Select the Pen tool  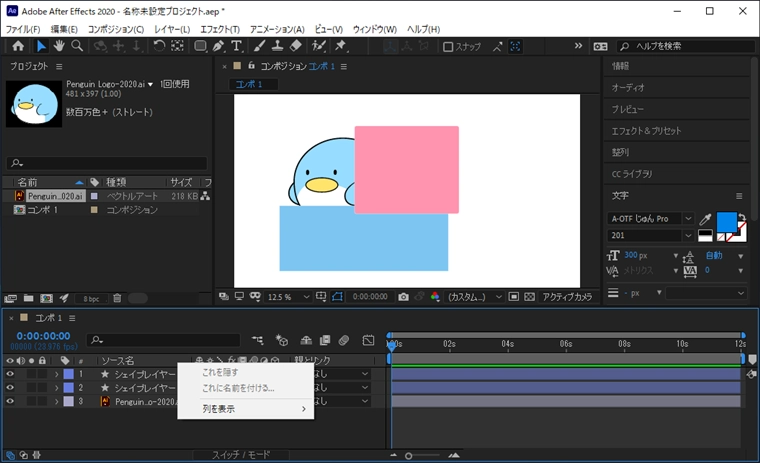(x=219, y=46)
